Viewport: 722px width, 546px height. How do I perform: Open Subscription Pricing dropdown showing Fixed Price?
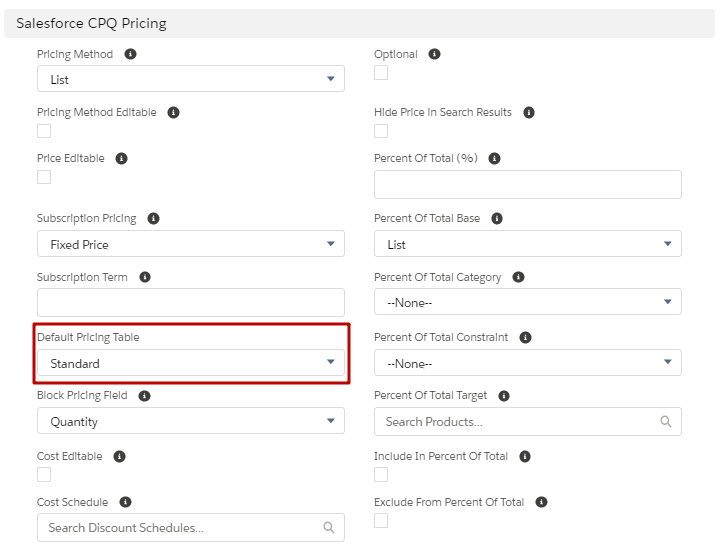click(191, 244)
